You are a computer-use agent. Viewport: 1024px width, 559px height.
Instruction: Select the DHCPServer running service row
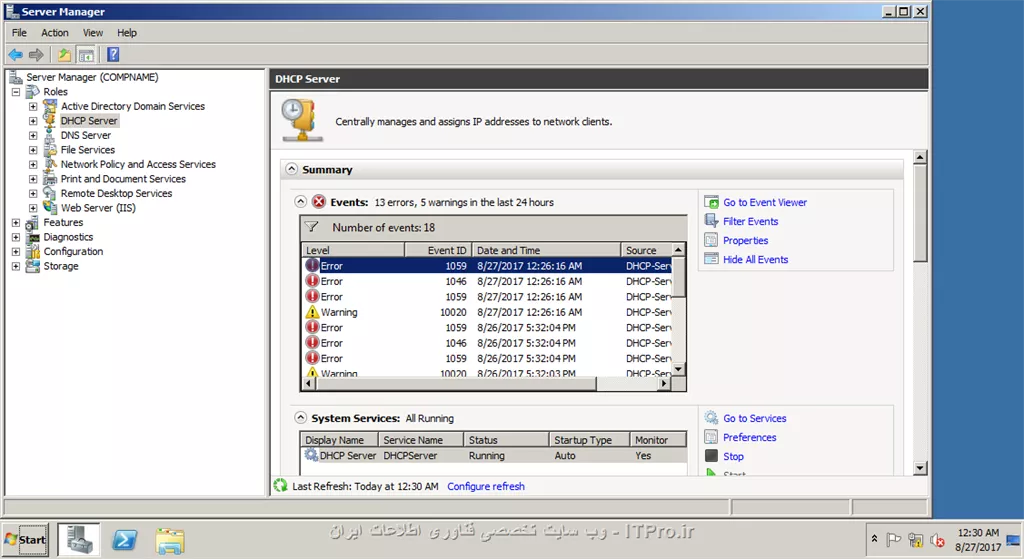tap(494, 456)
